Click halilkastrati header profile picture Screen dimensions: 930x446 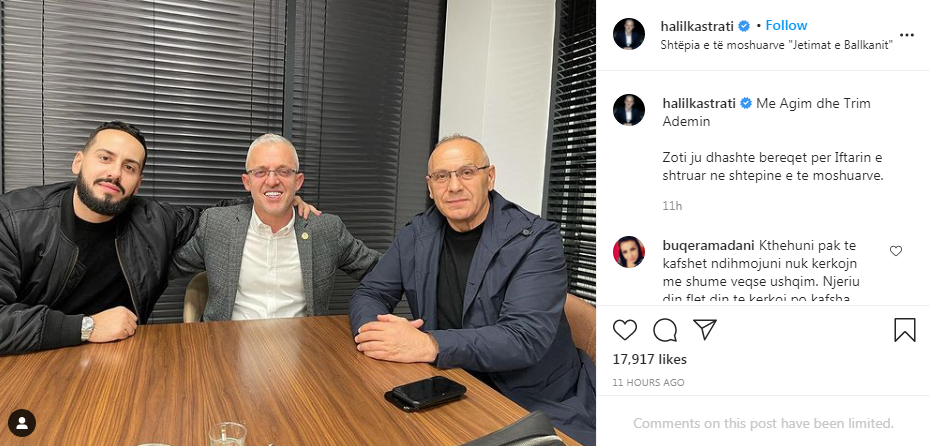[629, 34]
